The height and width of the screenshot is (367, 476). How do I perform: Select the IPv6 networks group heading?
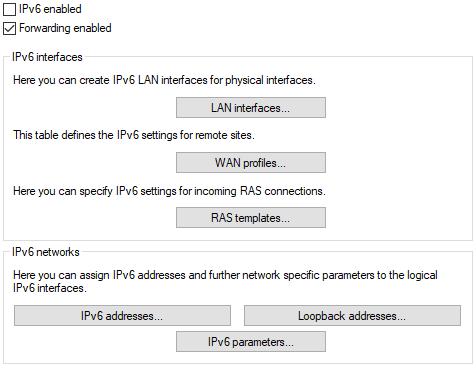click(46, 252)
